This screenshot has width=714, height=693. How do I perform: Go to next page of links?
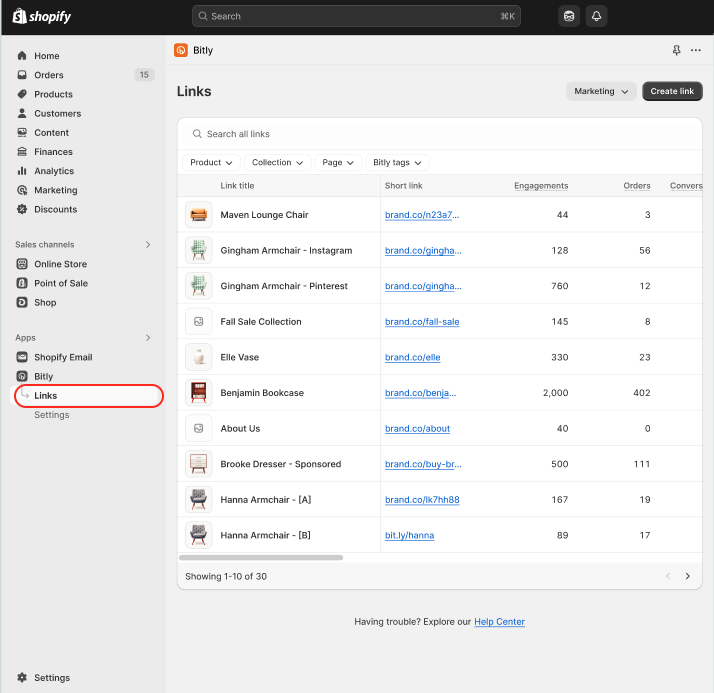pos(688,576)
